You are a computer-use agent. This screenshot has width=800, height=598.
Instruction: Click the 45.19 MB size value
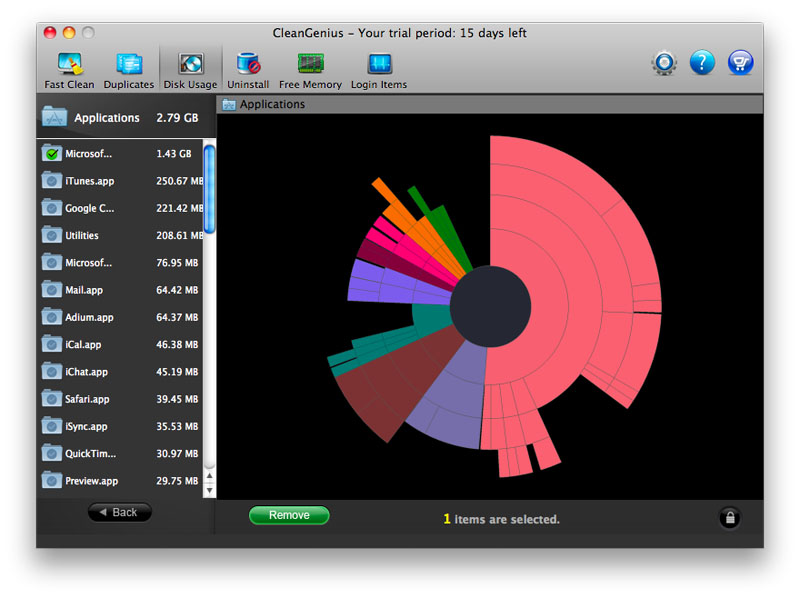click(177, 372)
